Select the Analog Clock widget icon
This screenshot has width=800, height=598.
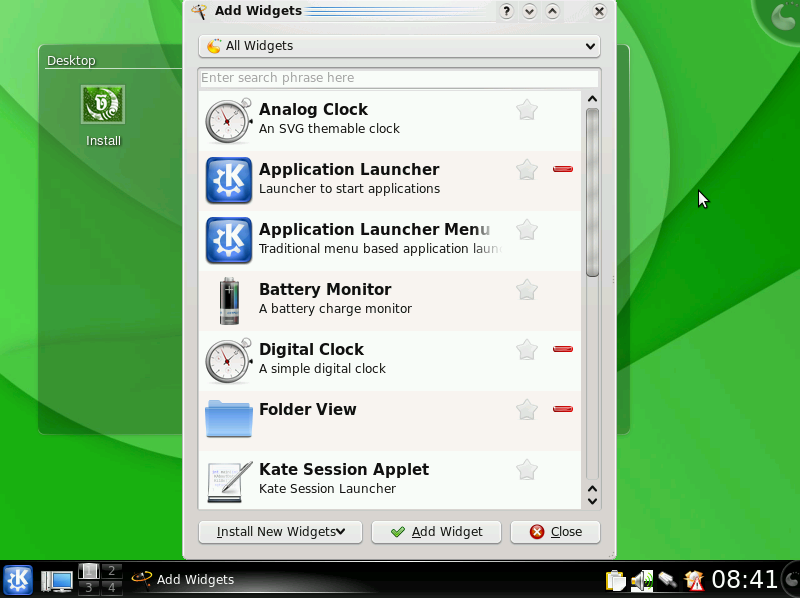229,120
